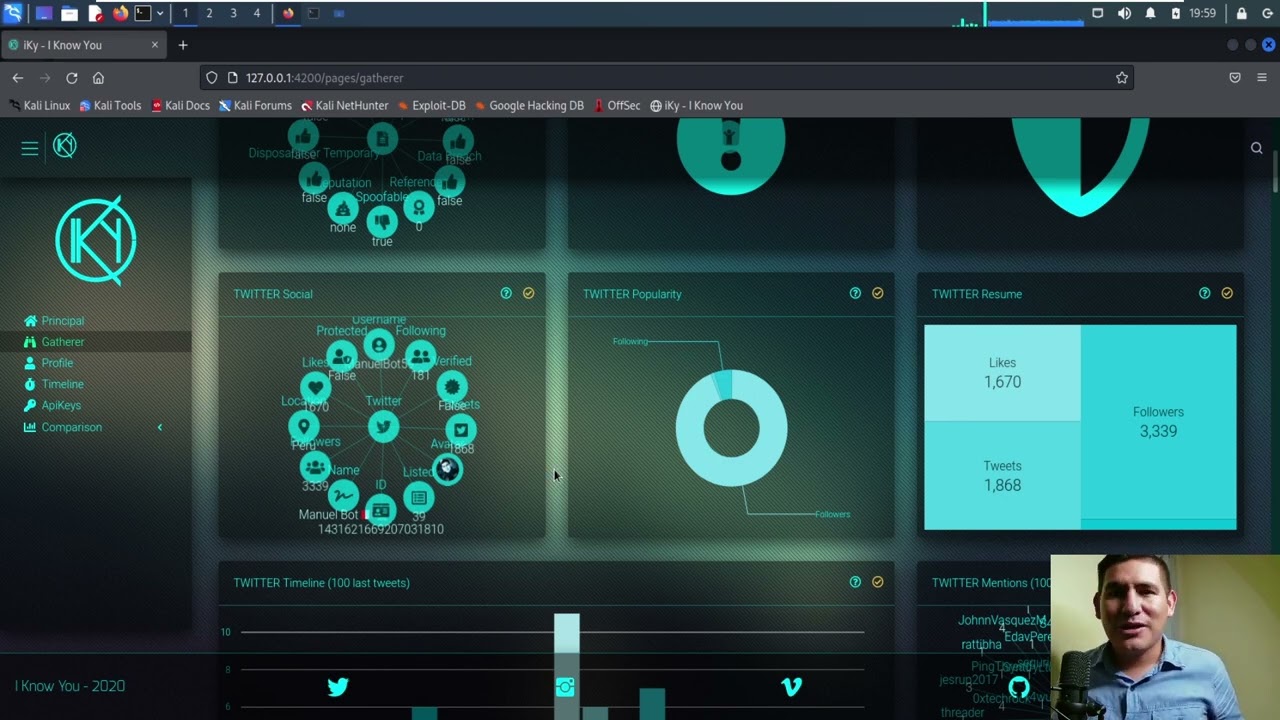
Task: Select the Verified badge node
Action: click(x=451, y=387)
